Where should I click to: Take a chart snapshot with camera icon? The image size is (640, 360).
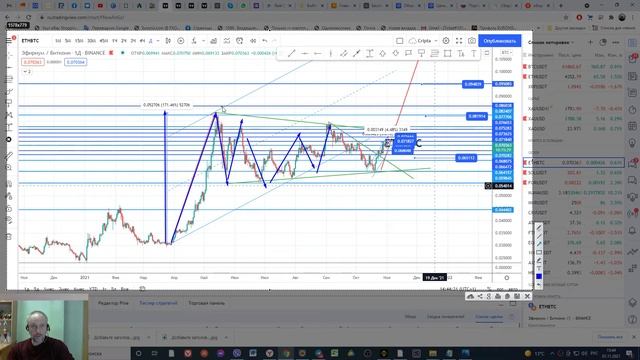(472, 41)
